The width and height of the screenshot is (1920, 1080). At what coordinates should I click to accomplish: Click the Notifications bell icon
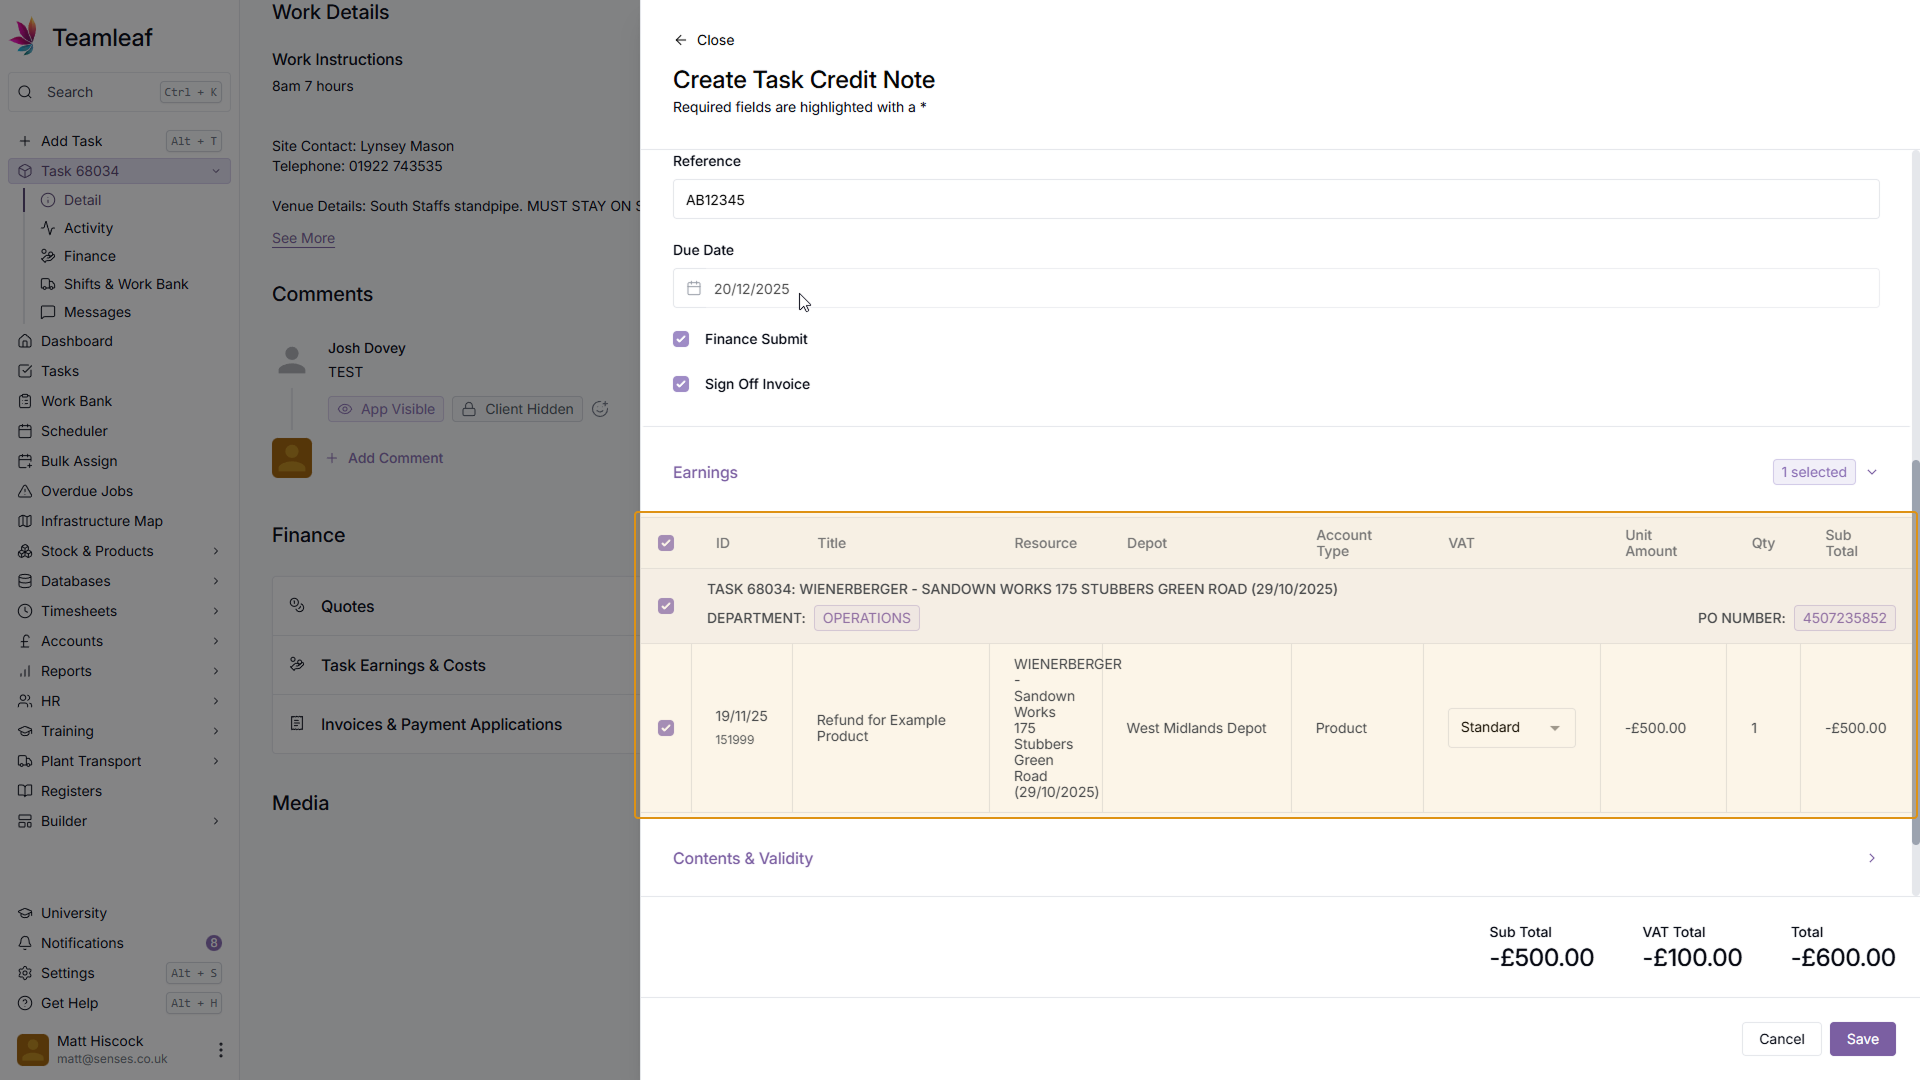25,943
